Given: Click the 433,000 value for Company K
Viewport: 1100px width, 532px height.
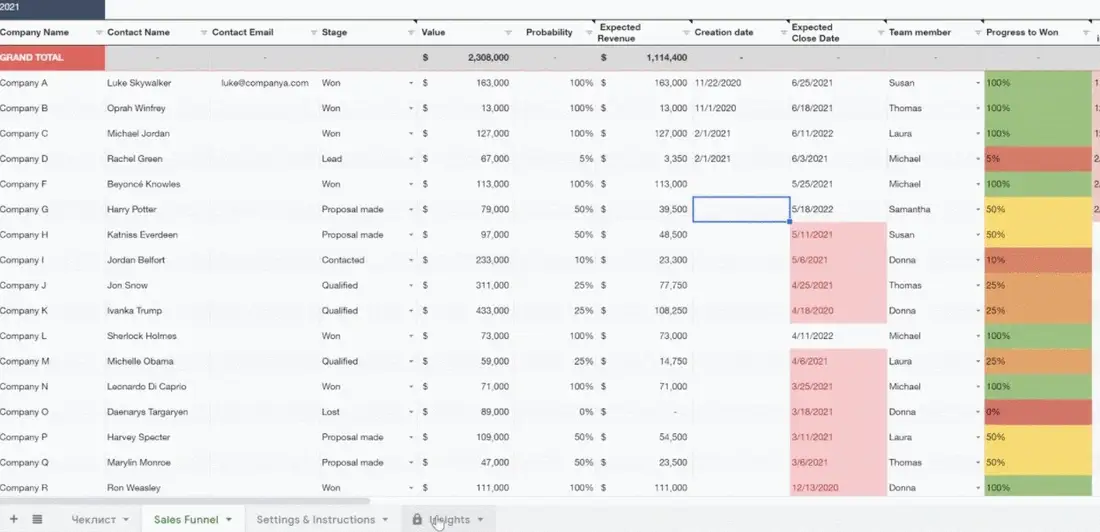Looking at the screenshot, I should 465,310.
